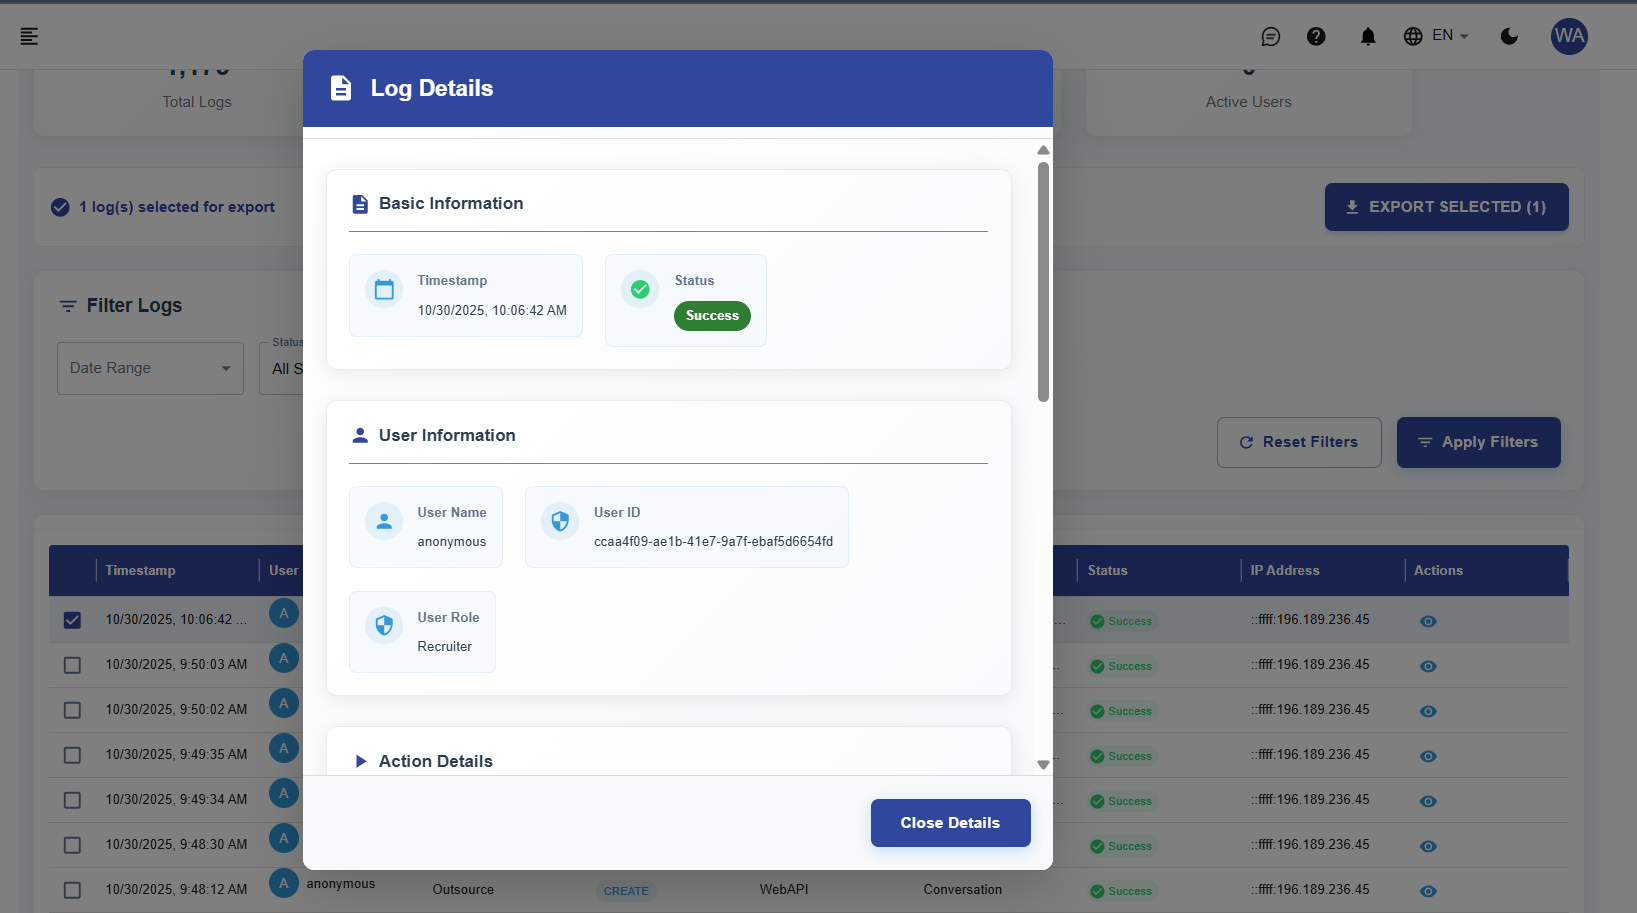Open the Date Range dropdown

tap(149, 368)
